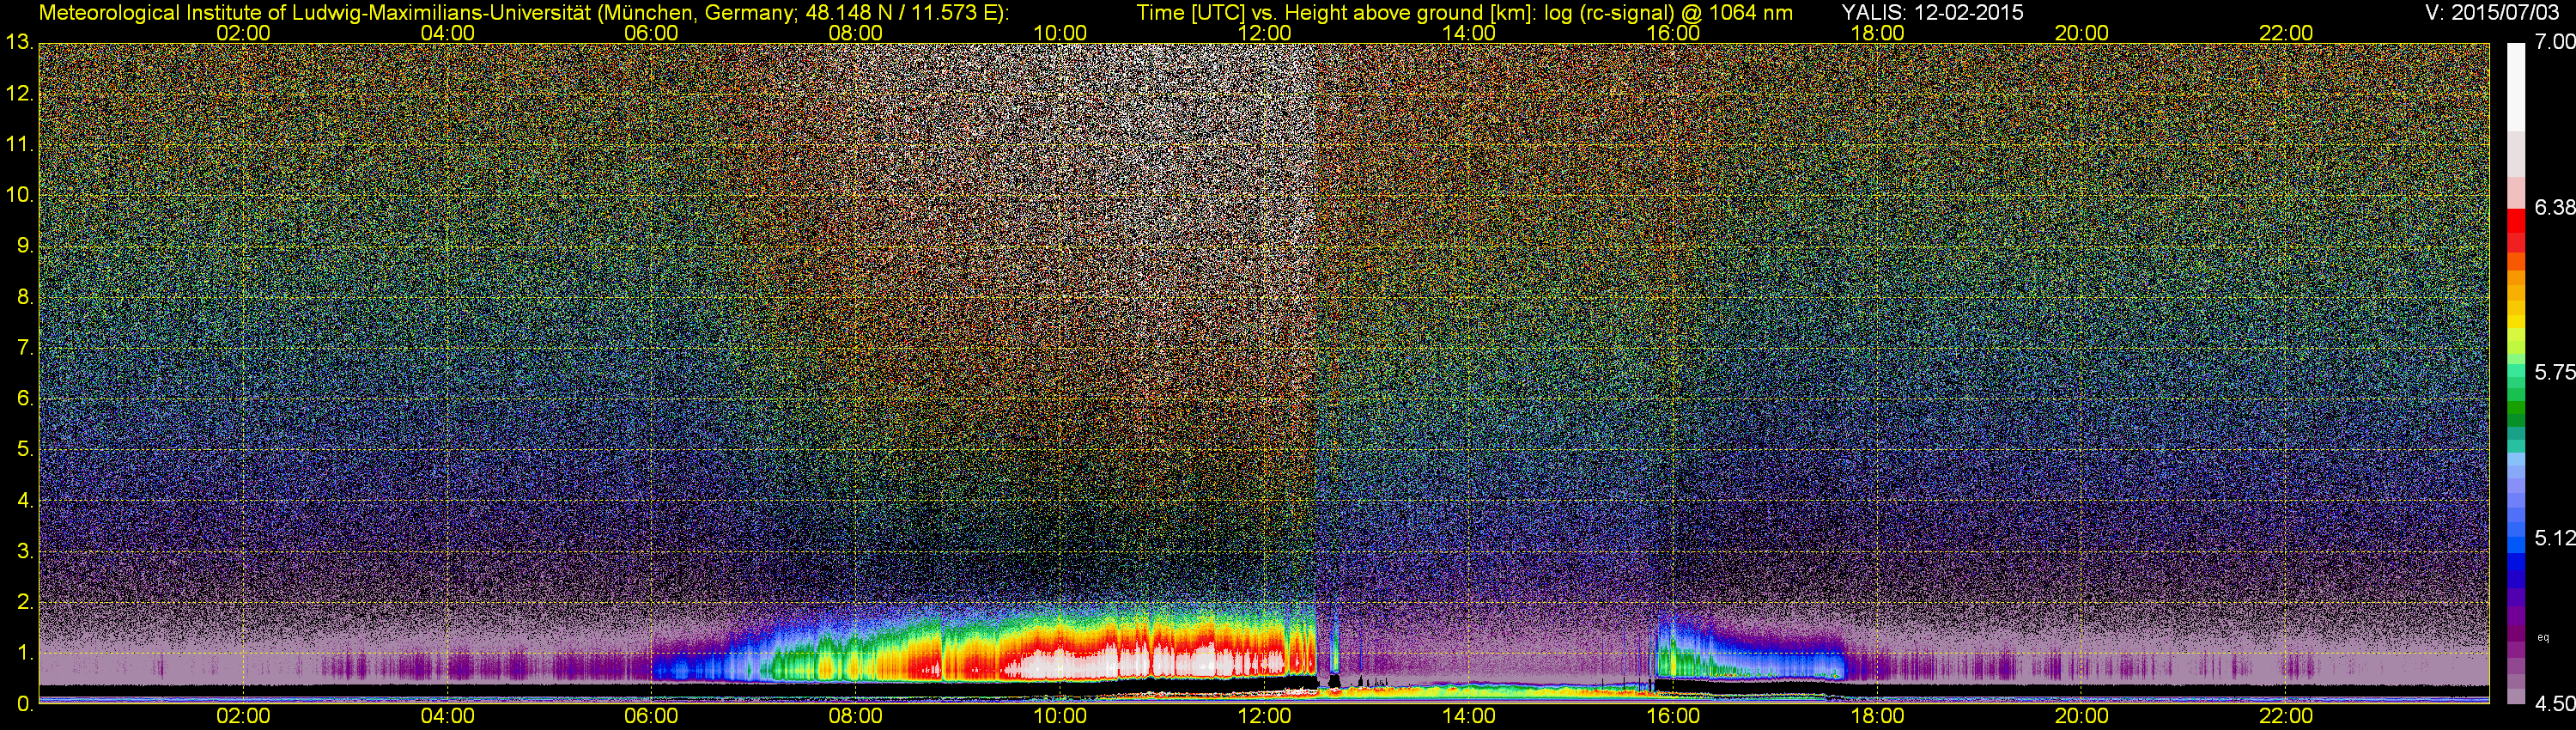Click the 4 km height axis label
Screen dimensions: 2576x730
(25, 500)
